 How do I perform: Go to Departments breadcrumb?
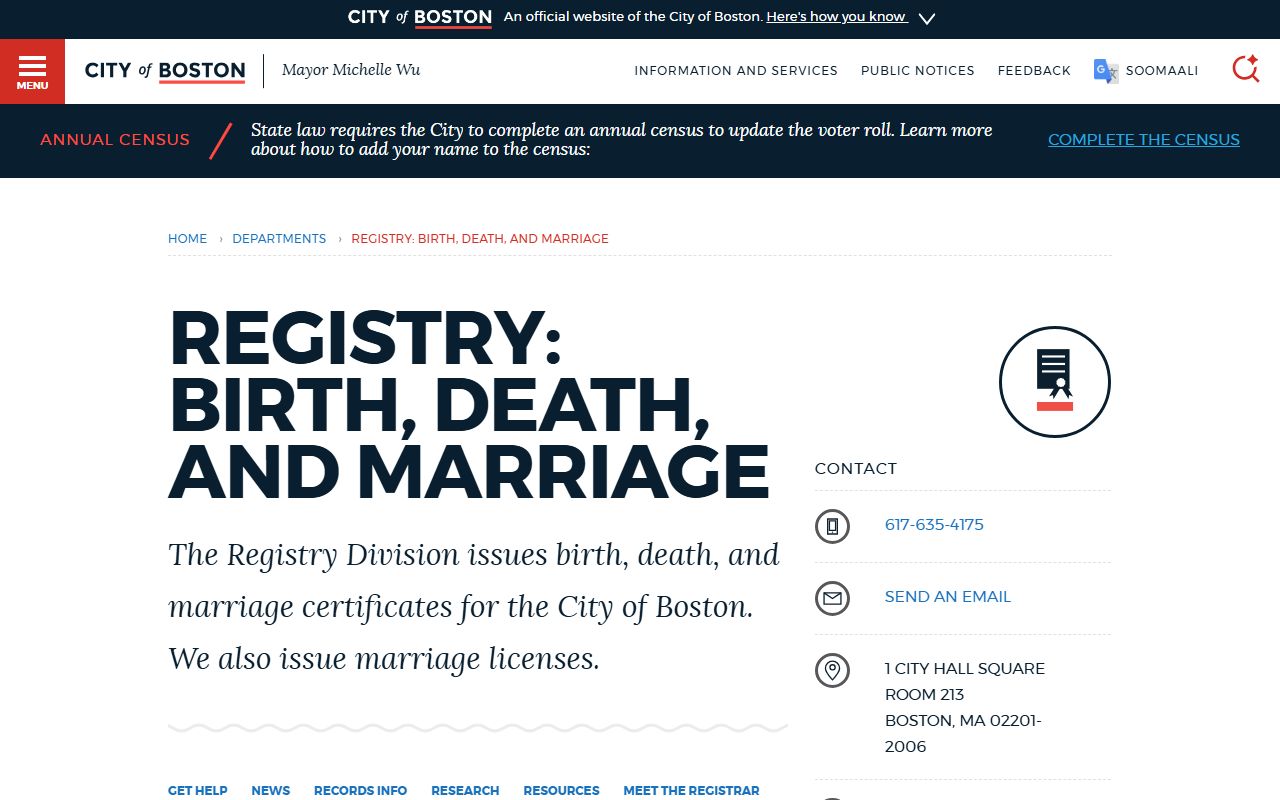(x=279, y=239)
